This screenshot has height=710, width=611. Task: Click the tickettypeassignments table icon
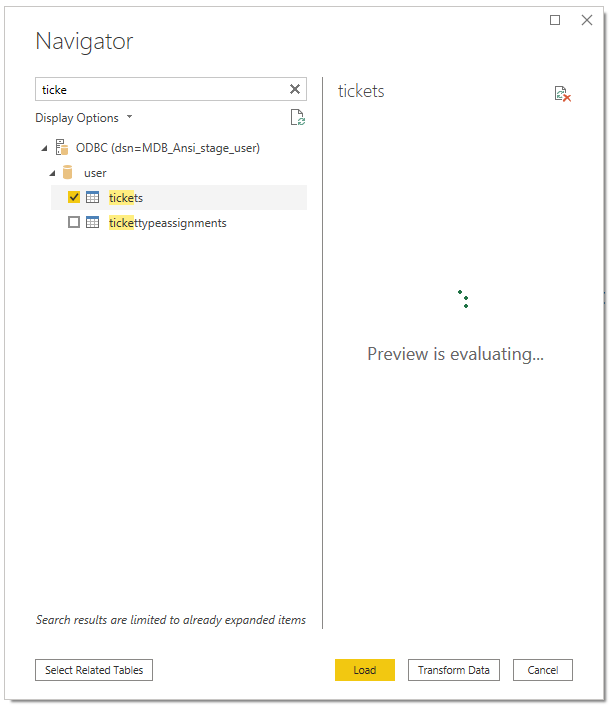(x=92, y=223)
